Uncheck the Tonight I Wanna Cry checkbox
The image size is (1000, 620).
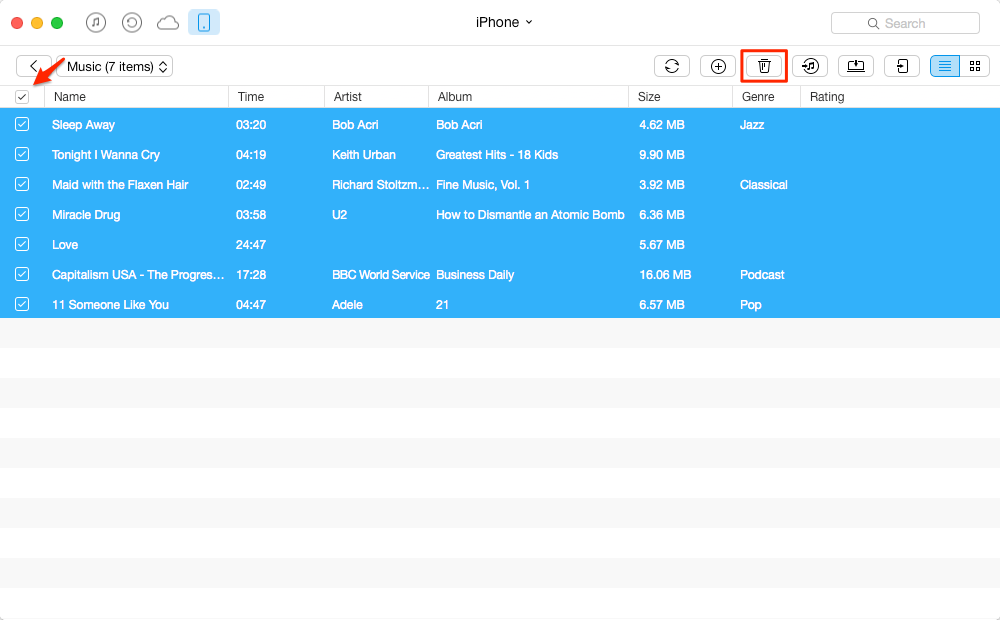coord(22,154)
